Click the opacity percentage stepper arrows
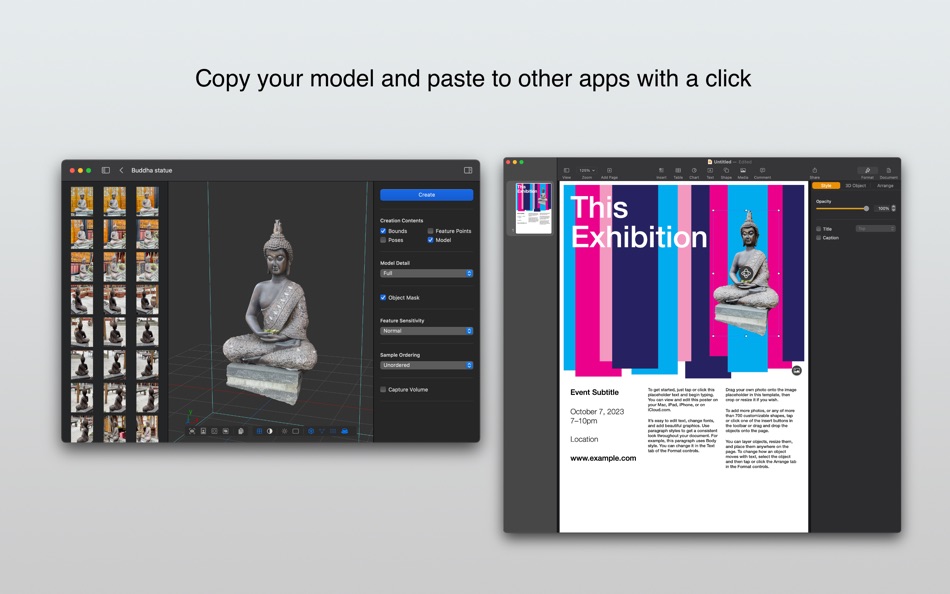 point(894,208)
